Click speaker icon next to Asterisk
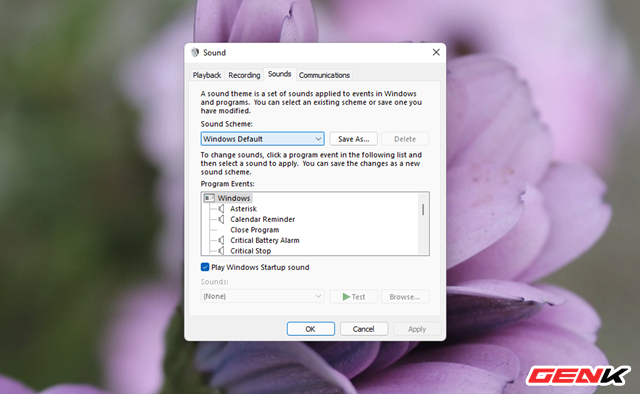This screenshot has width=640, height=394. (x=221, y=209)
